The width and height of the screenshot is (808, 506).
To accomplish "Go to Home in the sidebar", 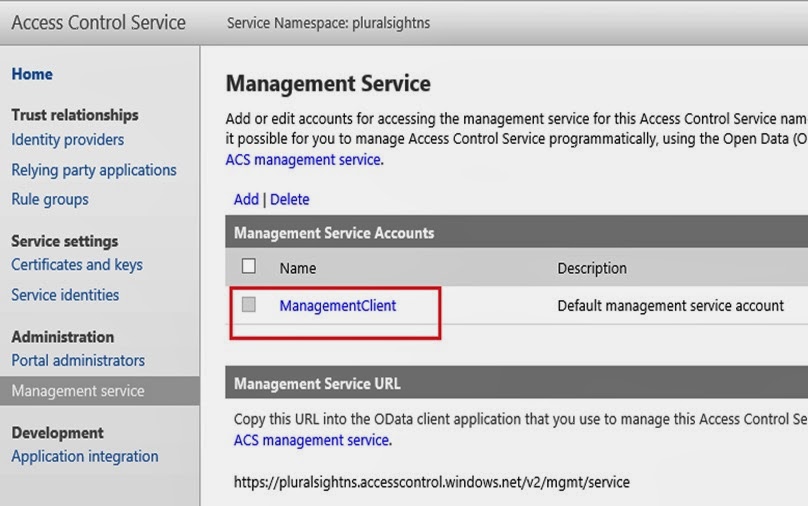I will 32,74.
